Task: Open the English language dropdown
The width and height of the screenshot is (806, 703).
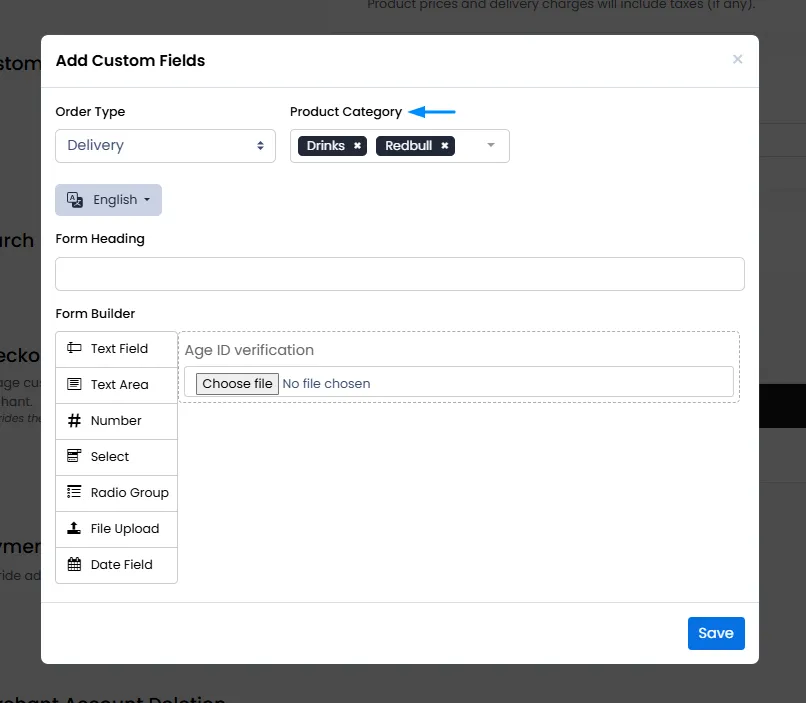Action: [108, 199]
